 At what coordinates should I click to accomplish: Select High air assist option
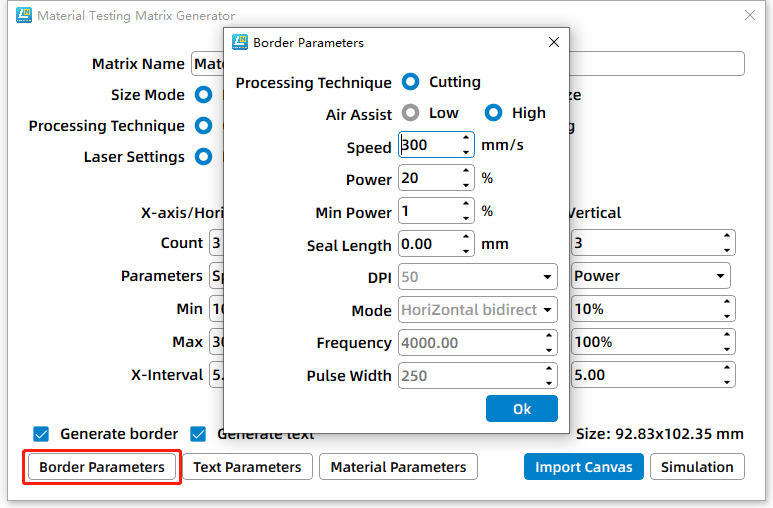(493, 113)
